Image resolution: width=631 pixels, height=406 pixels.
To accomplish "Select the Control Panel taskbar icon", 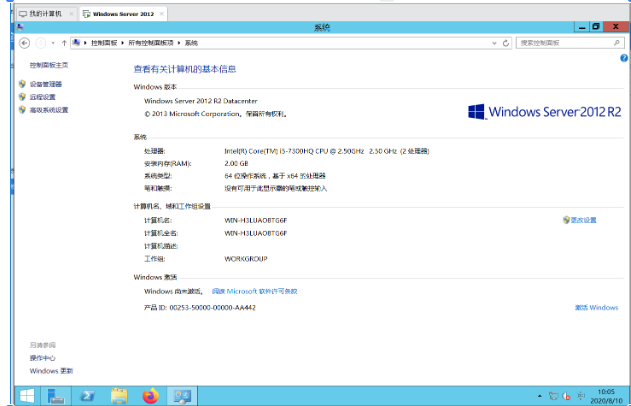I will click(x=182, y=396).
